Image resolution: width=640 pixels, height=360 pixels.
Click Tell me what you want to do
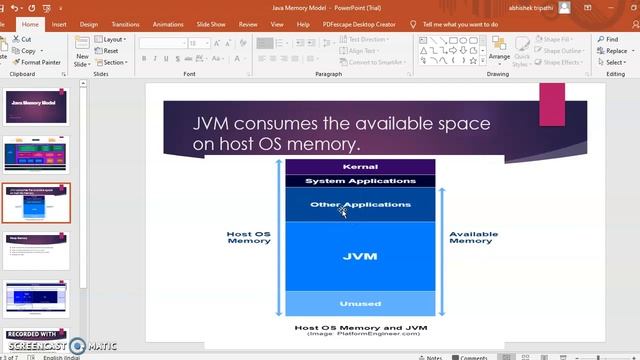(460, 24)
